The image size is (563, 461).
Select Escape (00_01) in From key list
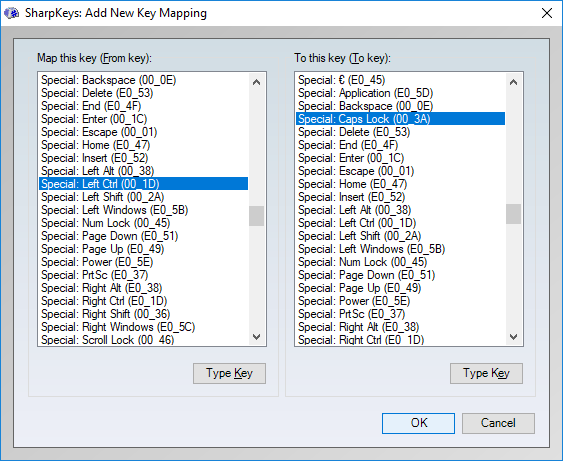tap(143, 132)
